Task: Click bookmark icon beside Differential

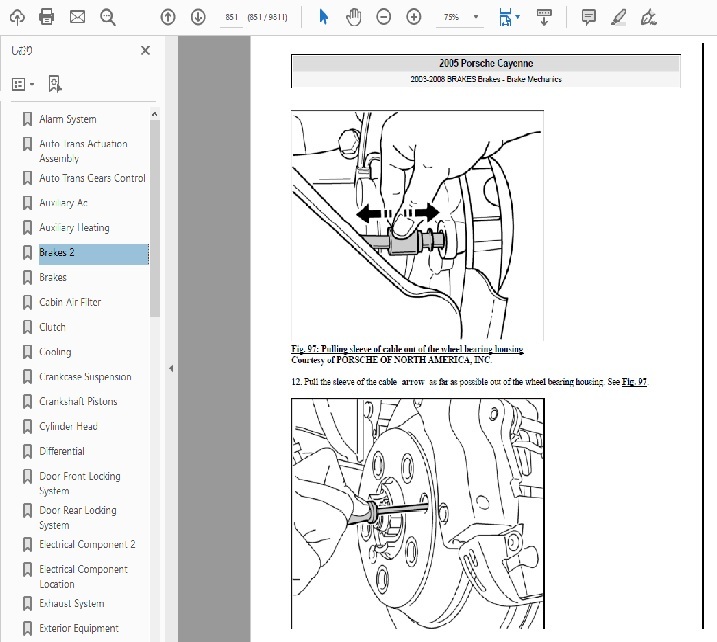Action: pos(27,451)
